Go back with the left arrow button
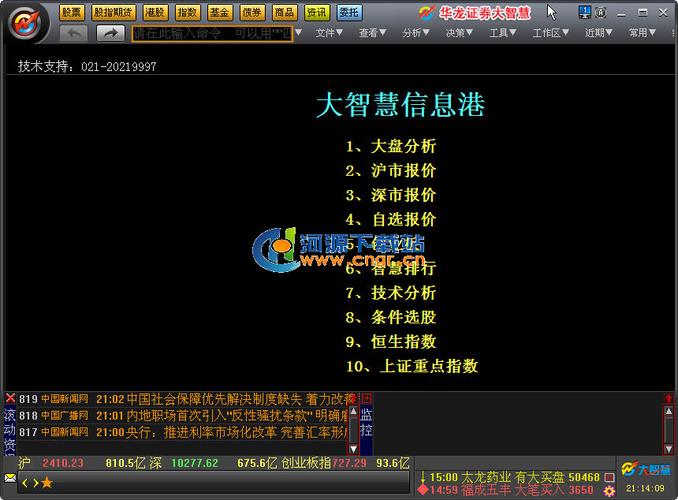Screen dimensions: 678x500 pos(74,33)
